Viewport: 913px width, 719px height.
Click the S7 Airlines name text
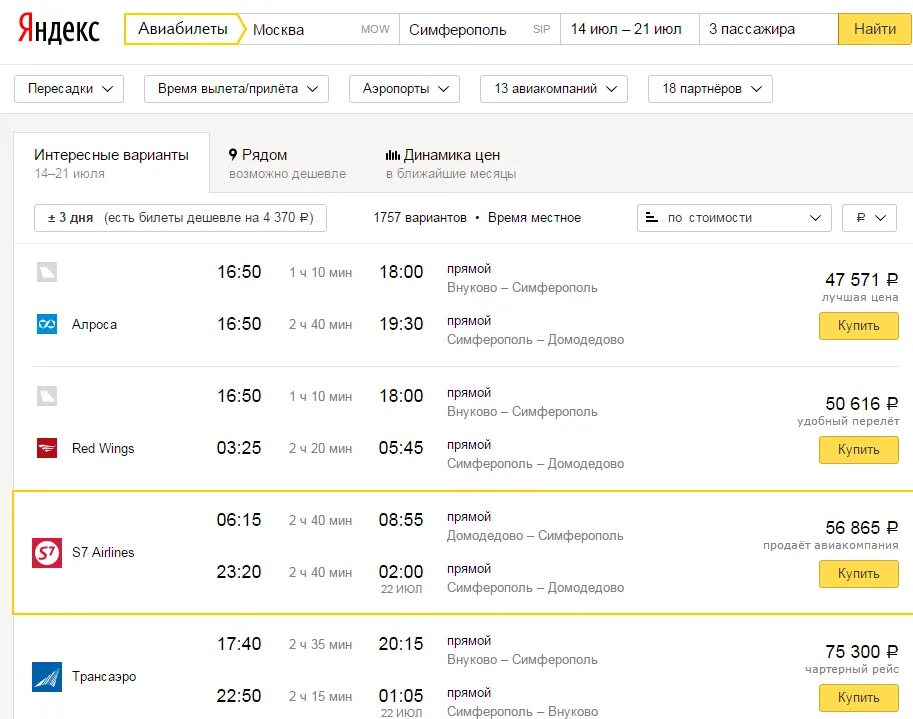tap(103, 552)
